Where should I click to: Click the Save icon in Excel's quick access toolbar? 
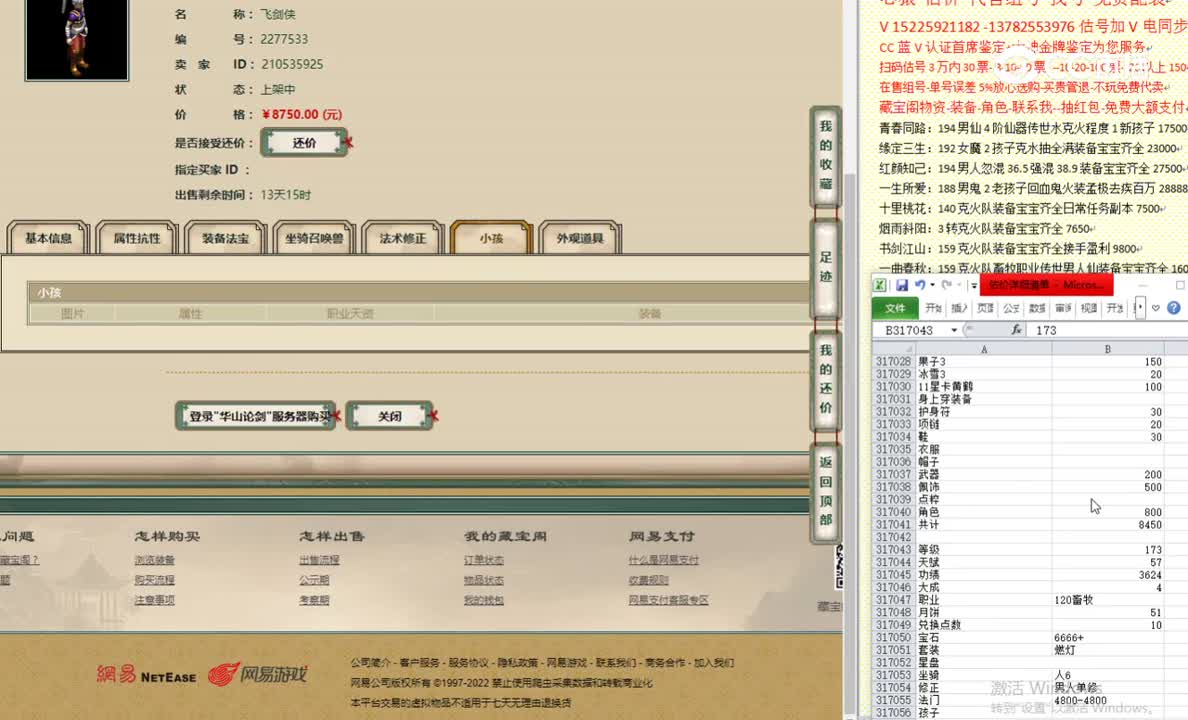[902, 285]
